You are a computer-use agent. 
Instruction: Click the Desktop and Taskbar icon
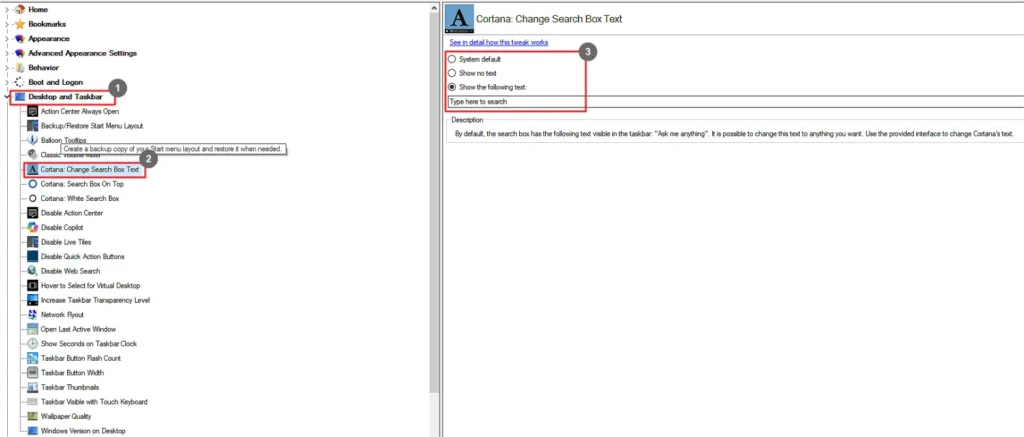(20, 97)
